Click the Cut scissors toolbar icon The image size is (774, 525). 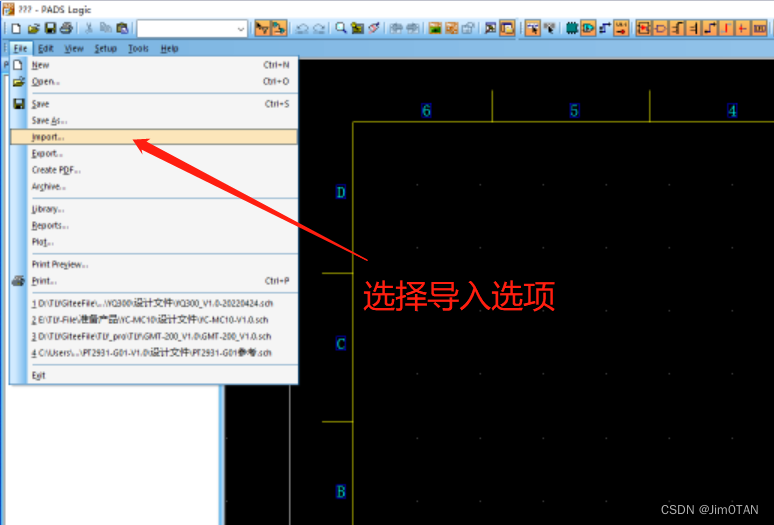pos(89,29)
